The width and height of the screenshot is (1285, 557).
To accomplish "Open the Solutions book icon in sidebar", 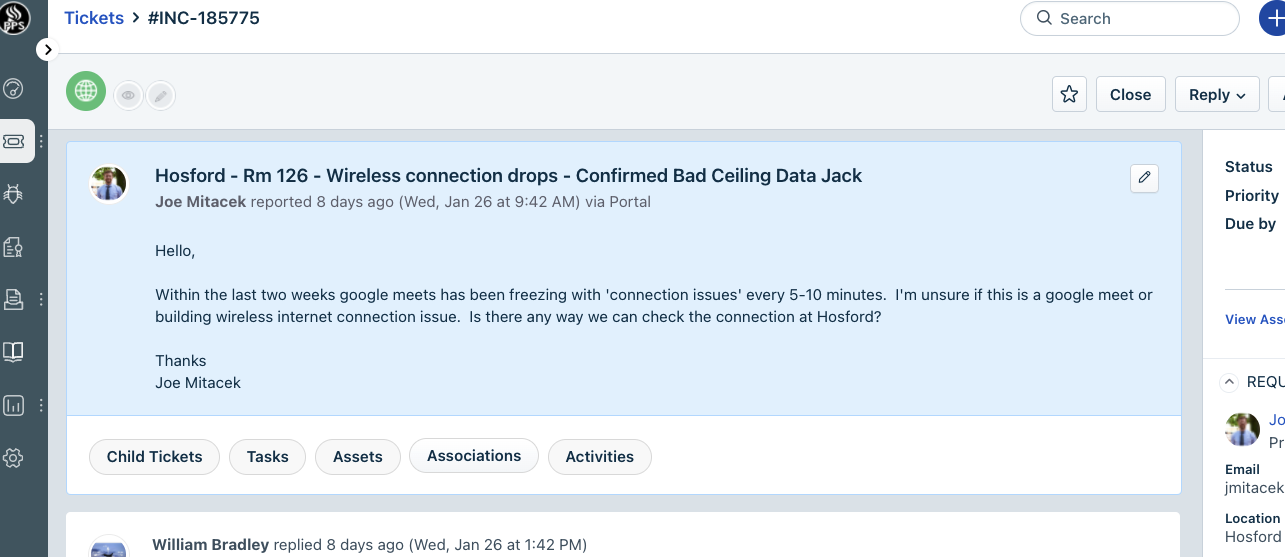I will [x=13, y=351].
